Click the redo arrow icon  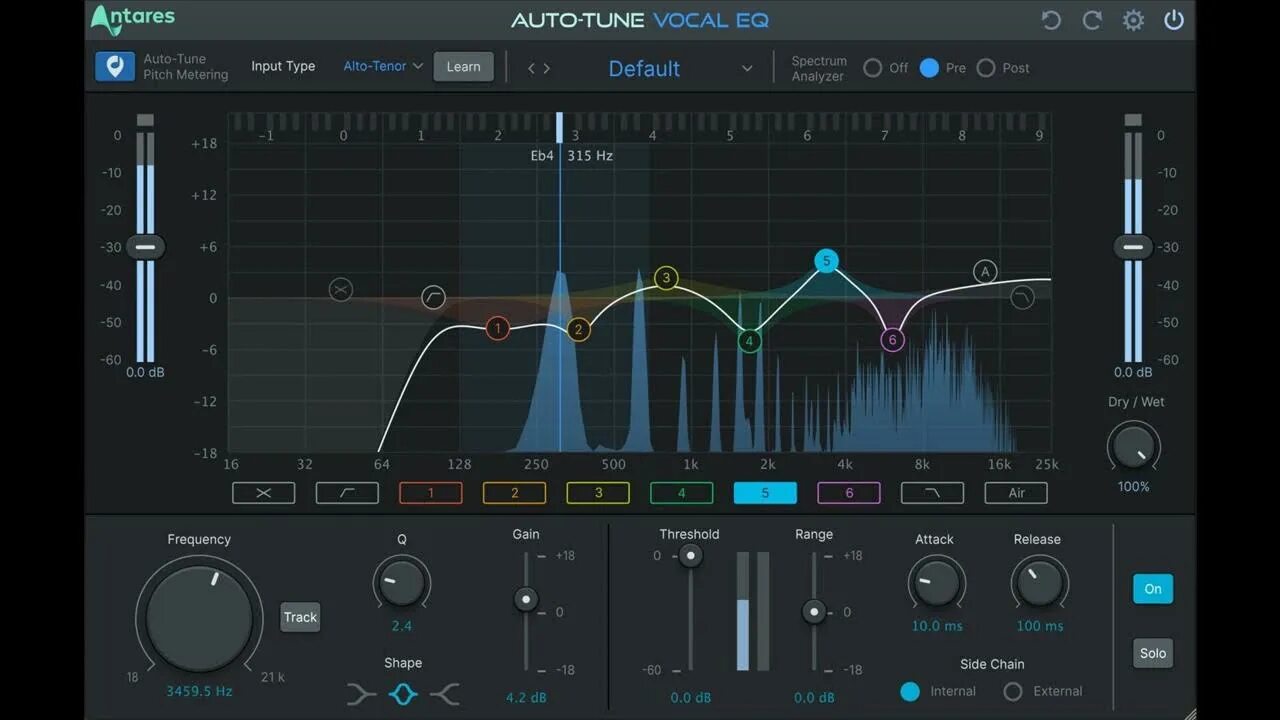1092,20
